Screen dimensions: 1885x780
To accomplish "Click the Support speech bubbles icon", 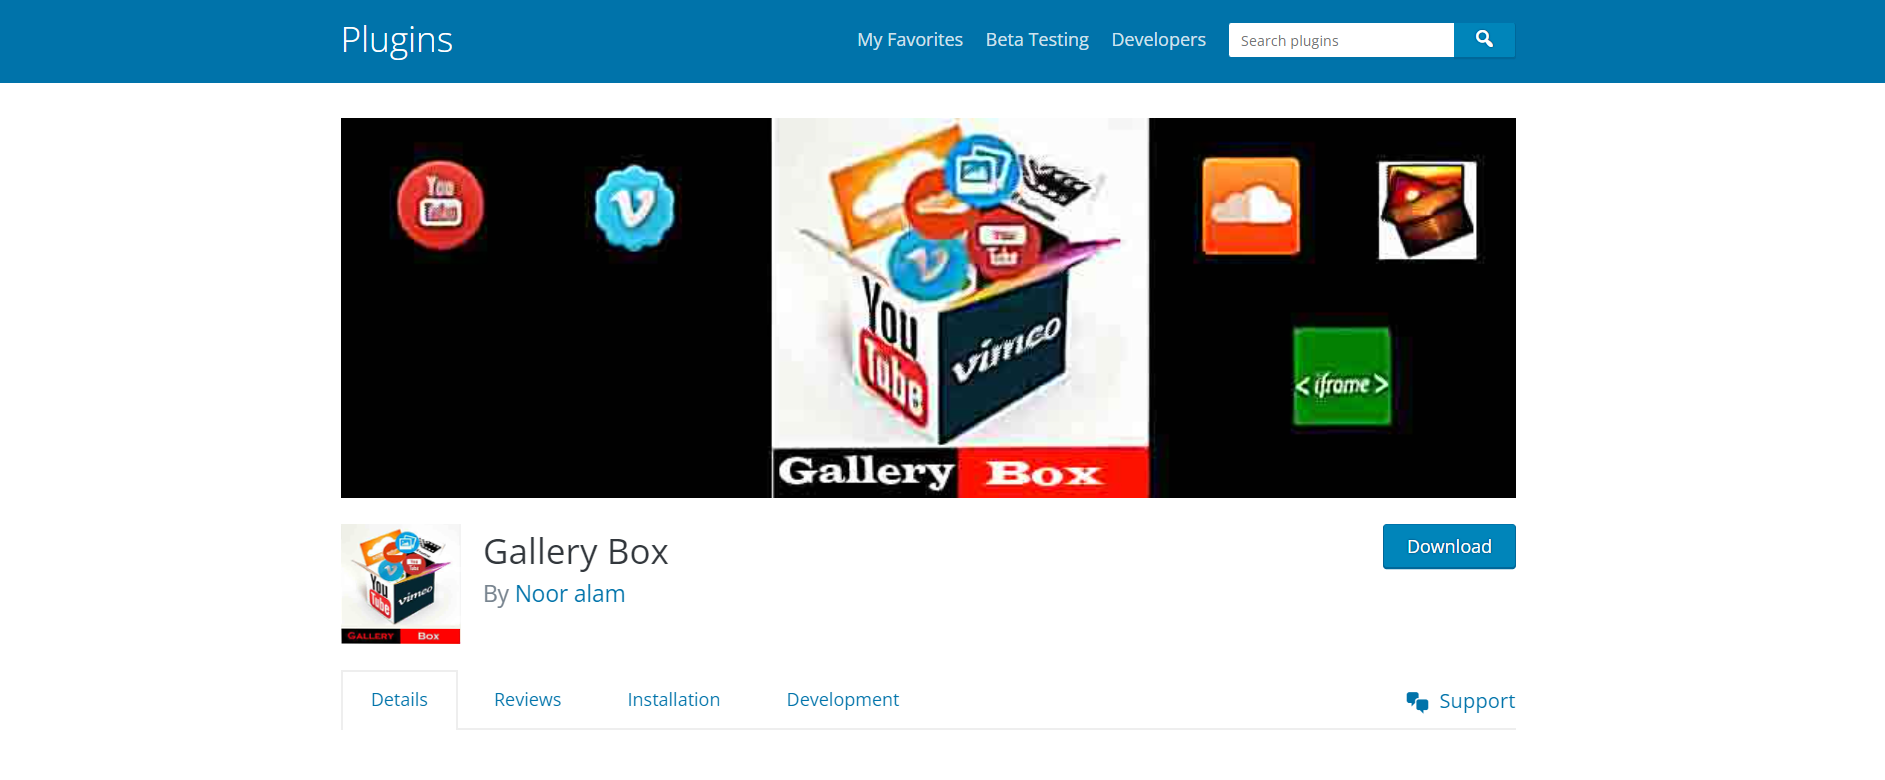I will click(1417, 702).
